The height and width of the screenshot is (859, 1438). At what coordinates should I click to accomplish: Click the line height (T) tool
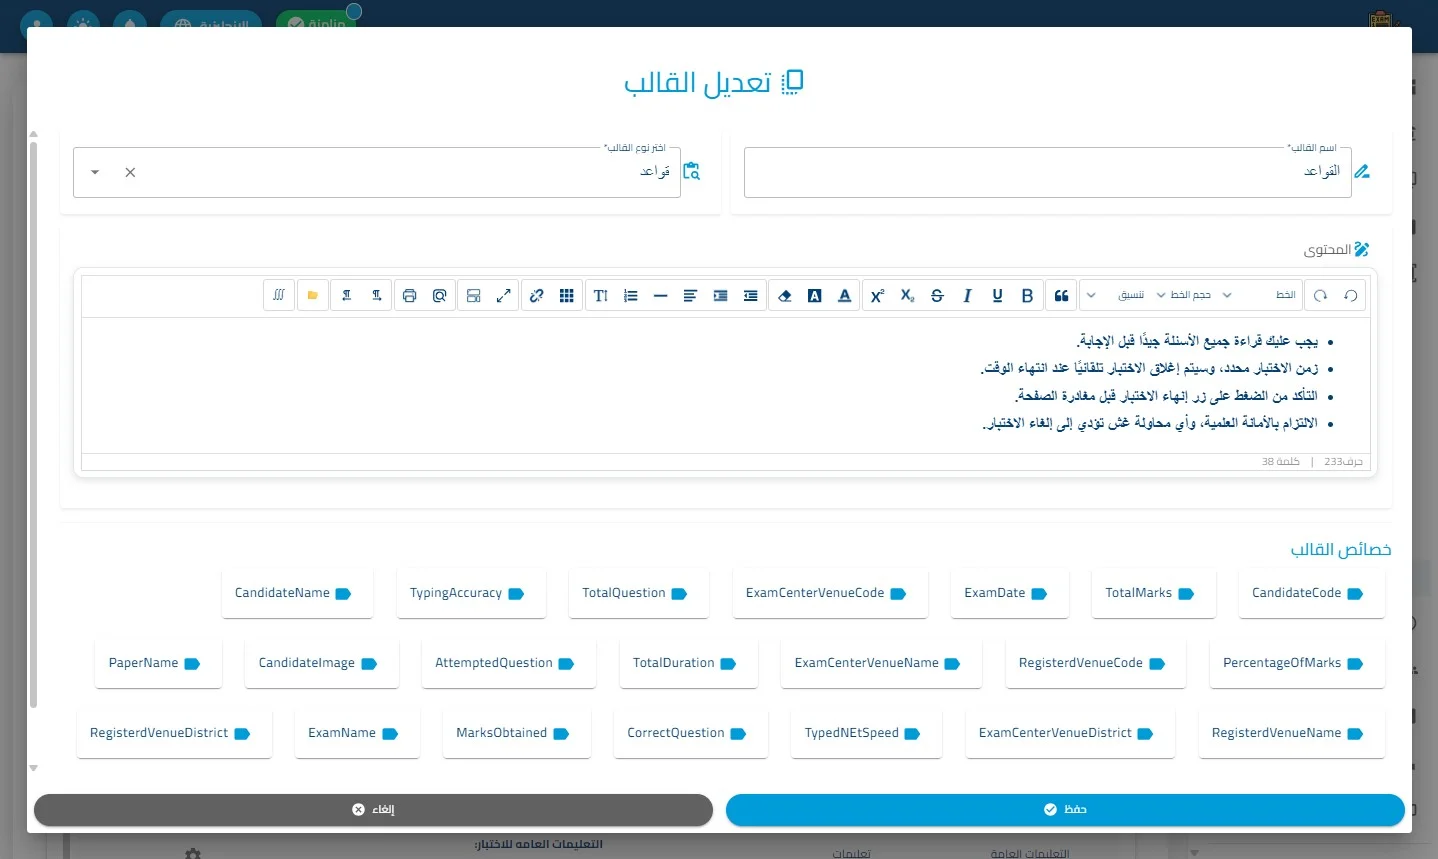tap(600, 296)
